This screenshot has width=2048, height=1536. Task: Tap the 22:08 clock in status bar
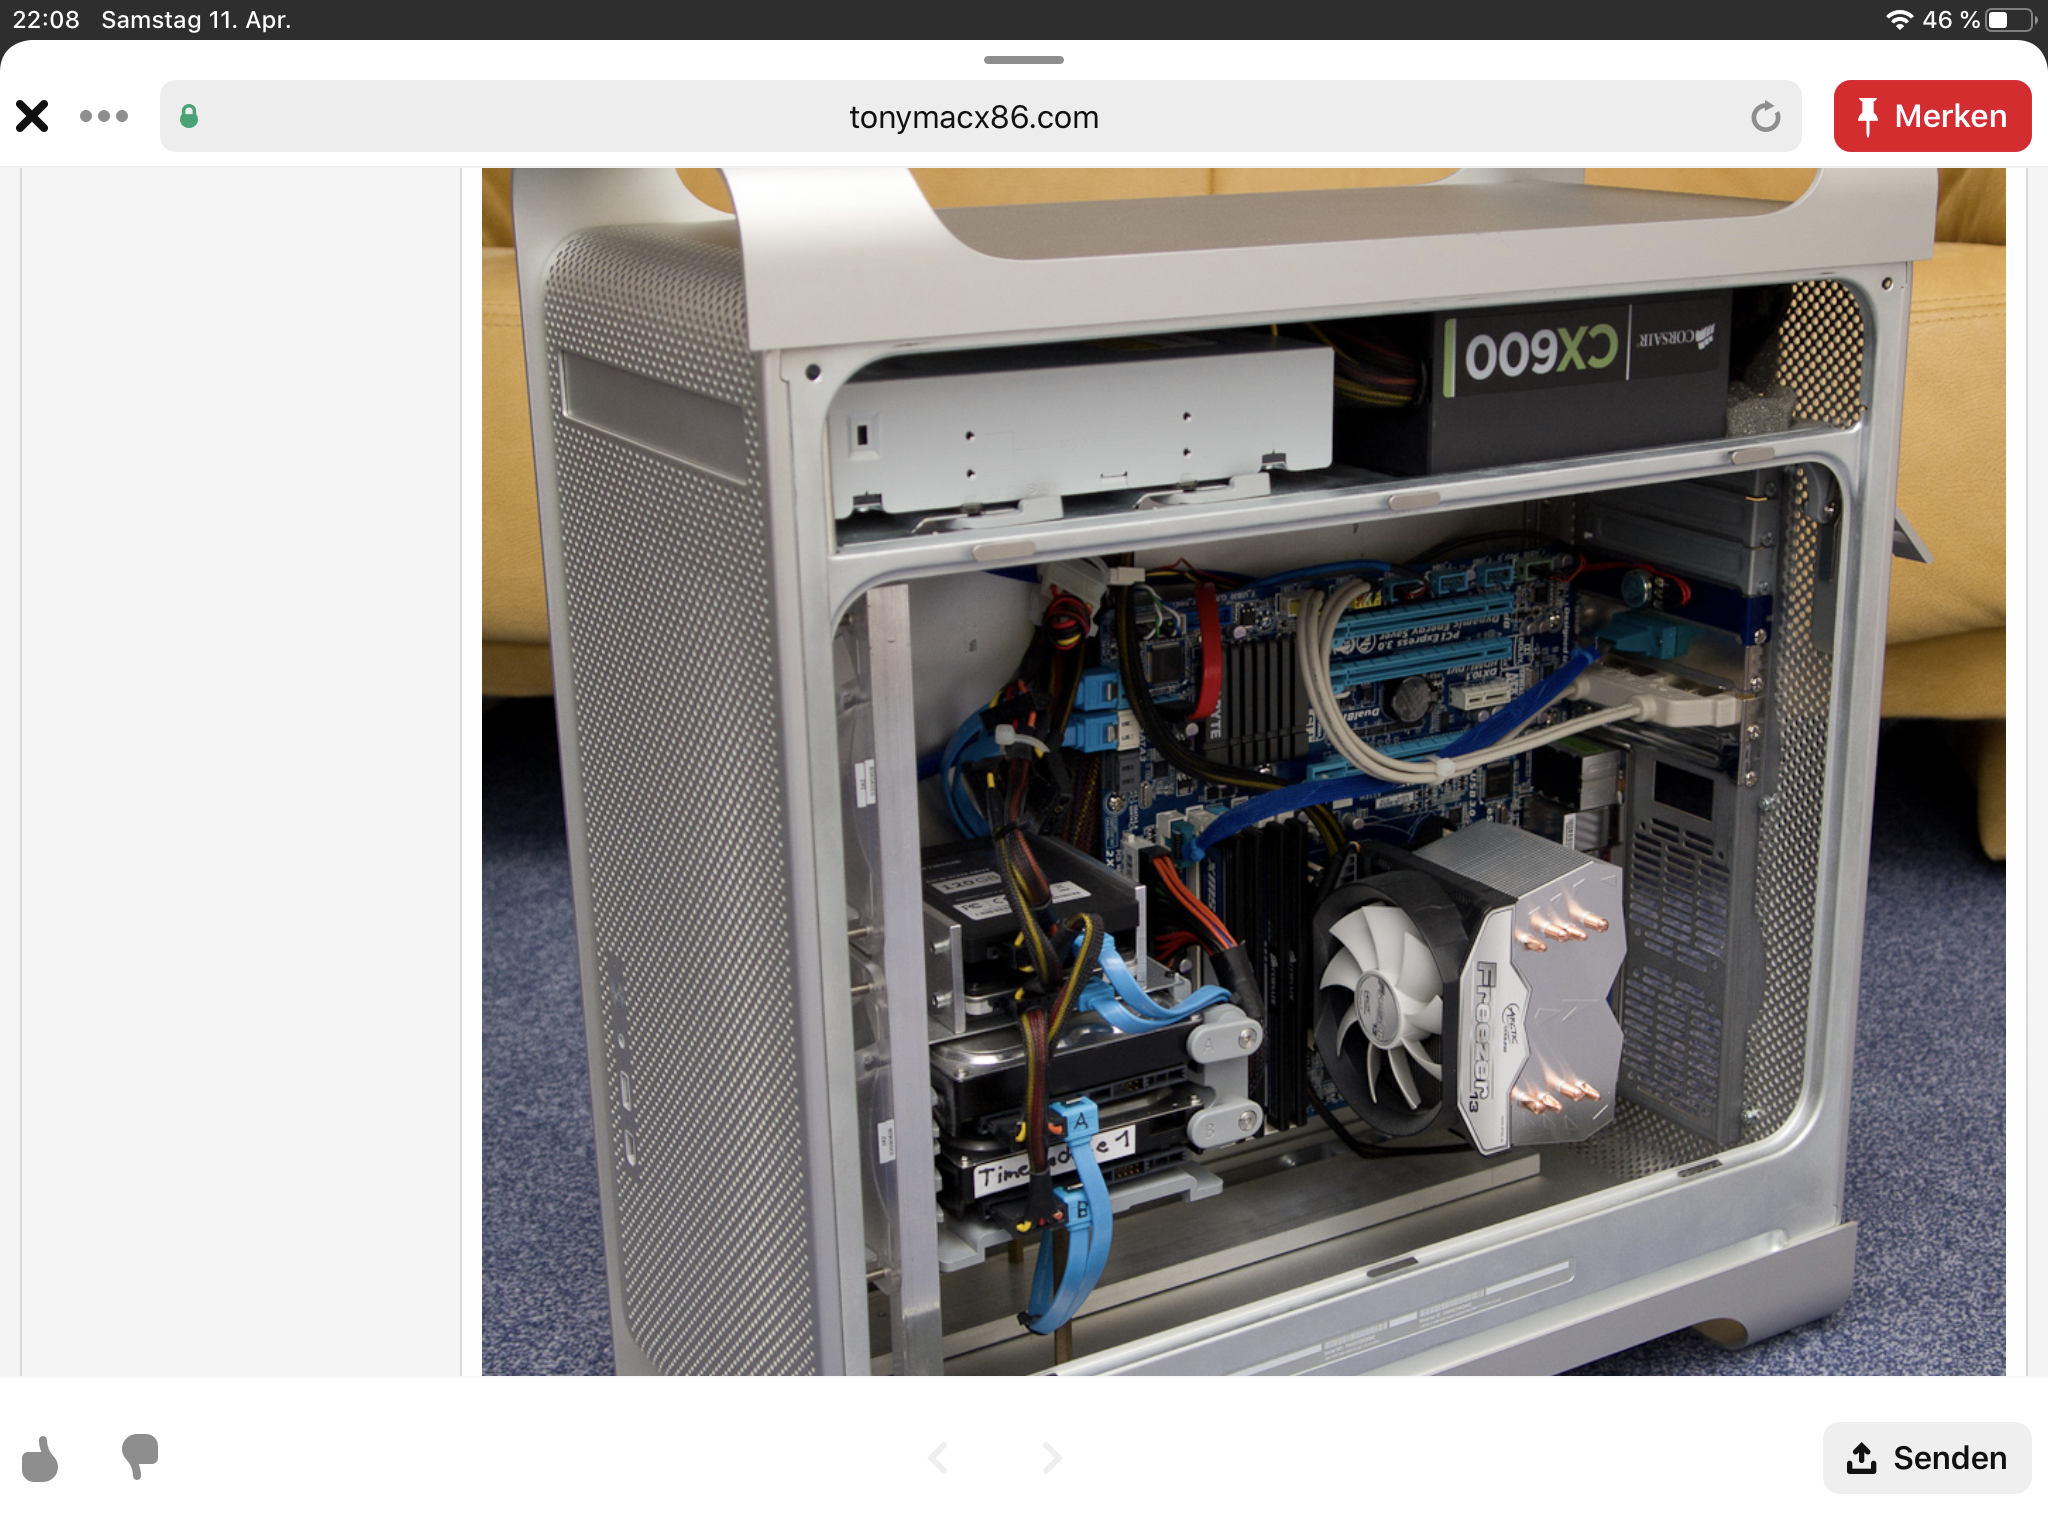tap(46, 20)
